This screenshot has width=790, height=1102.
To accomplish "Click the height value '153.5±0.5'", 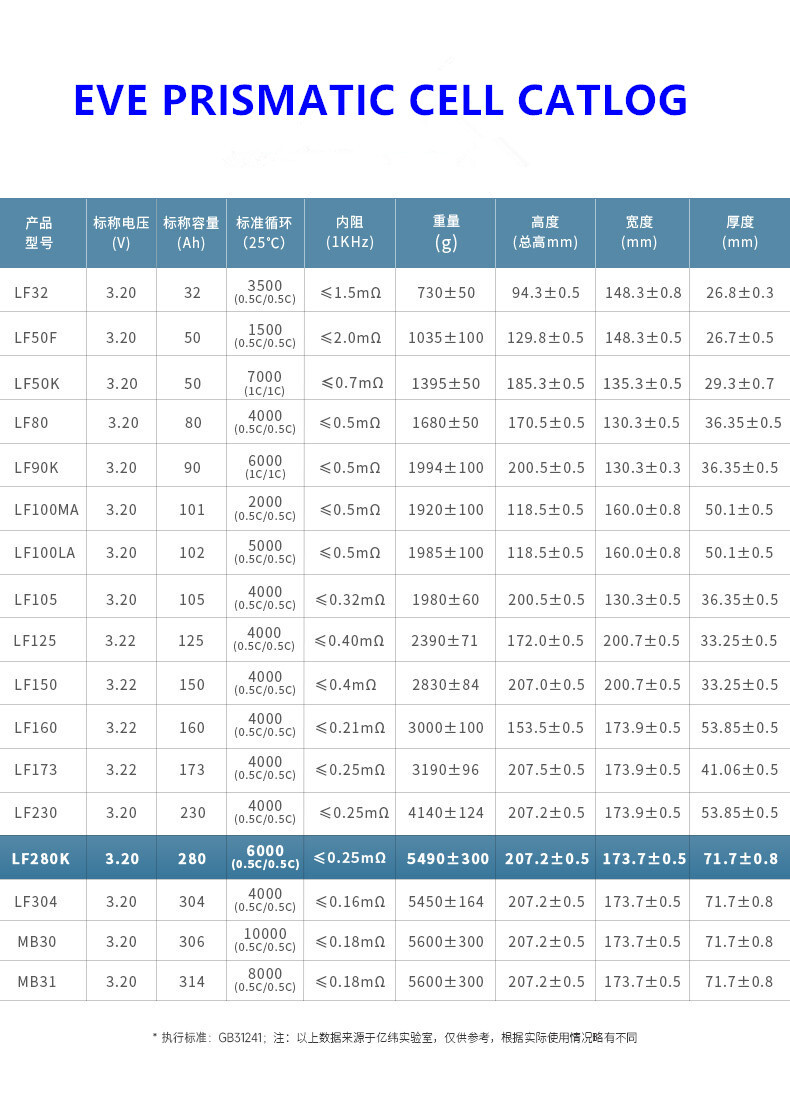I will tap(545, 727).
